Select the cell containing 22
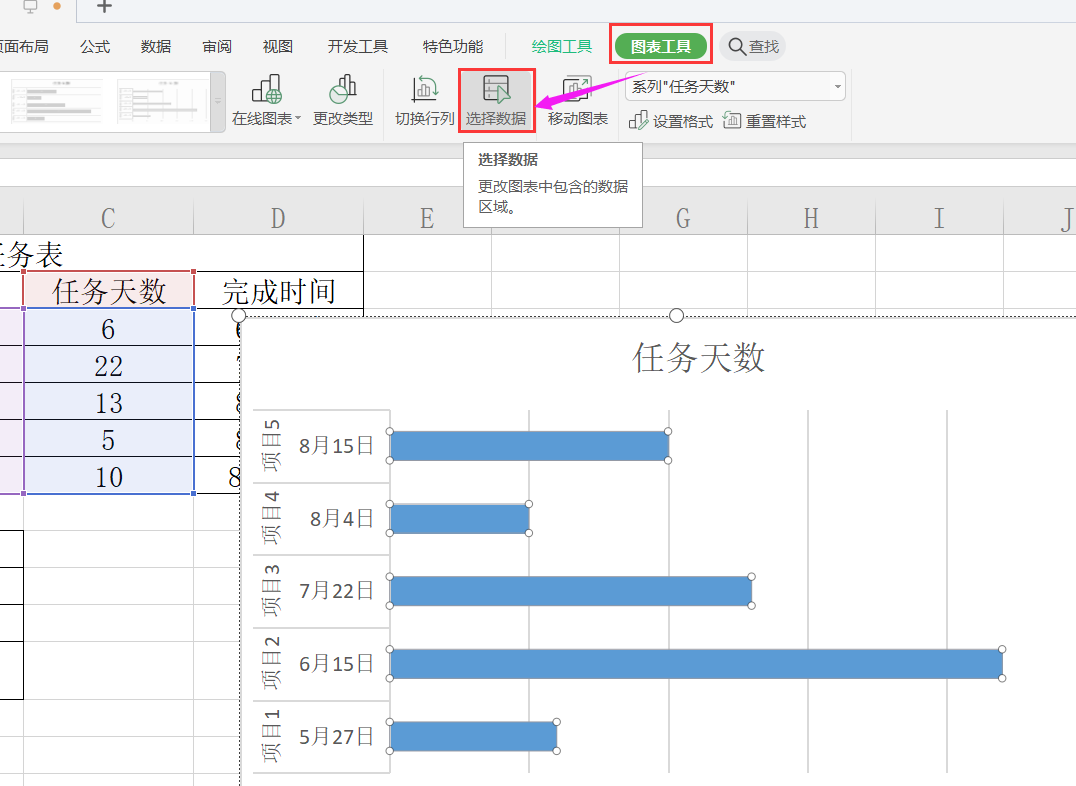The height and width of the screenshot is (786, 1076). click(108, 365)
